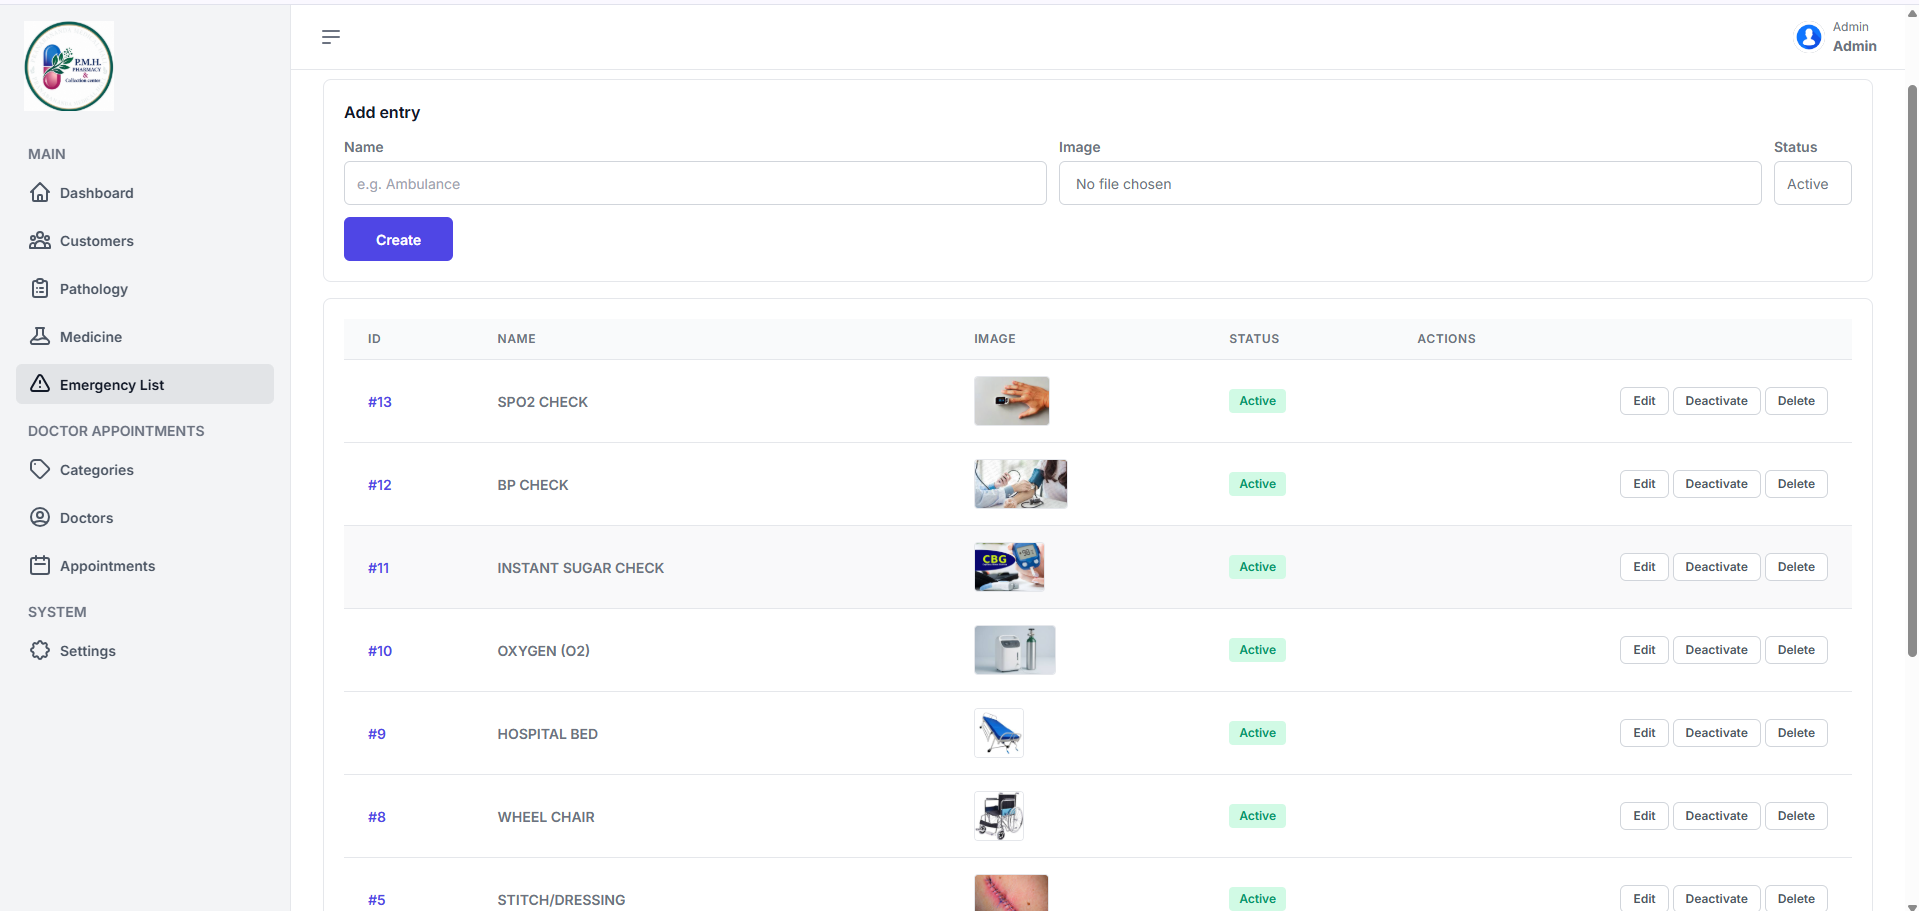This screenshot has height=912, width=1920.
Task: Delete the SPO2 CHECK entry
Action: click(1796, 401)
